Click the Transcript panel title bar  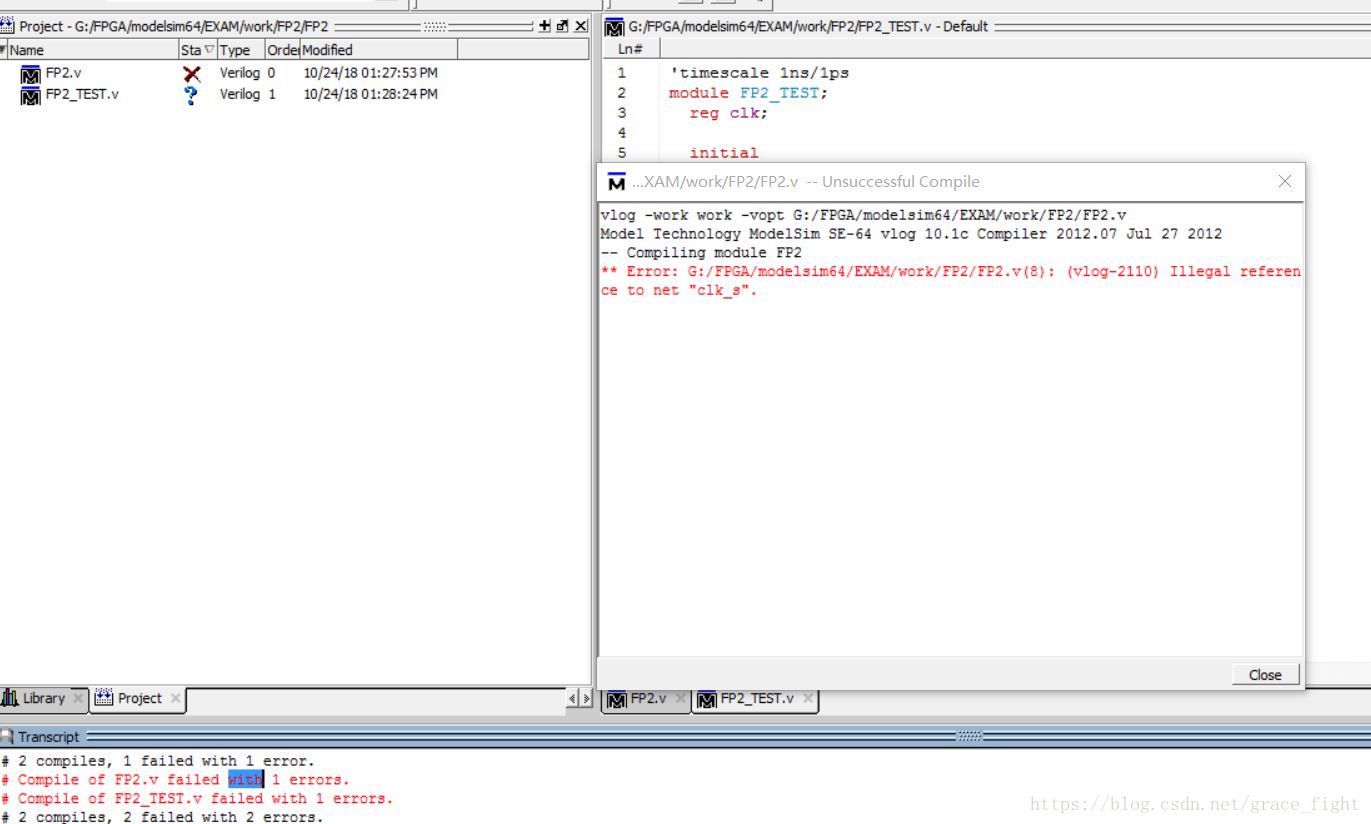(x=685, y=736)
